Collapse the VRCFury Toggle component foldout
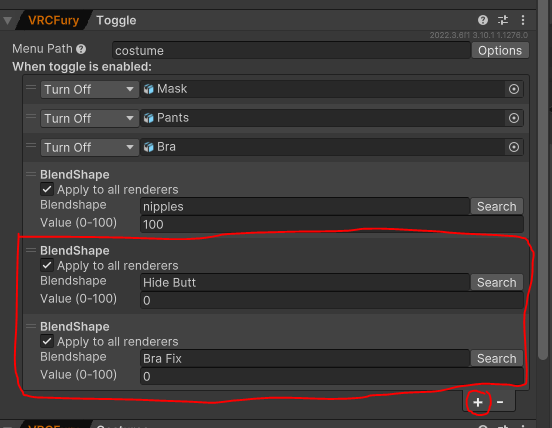This screenshot has height=428, width=552. pyautogui.click(x=7, y=20)
